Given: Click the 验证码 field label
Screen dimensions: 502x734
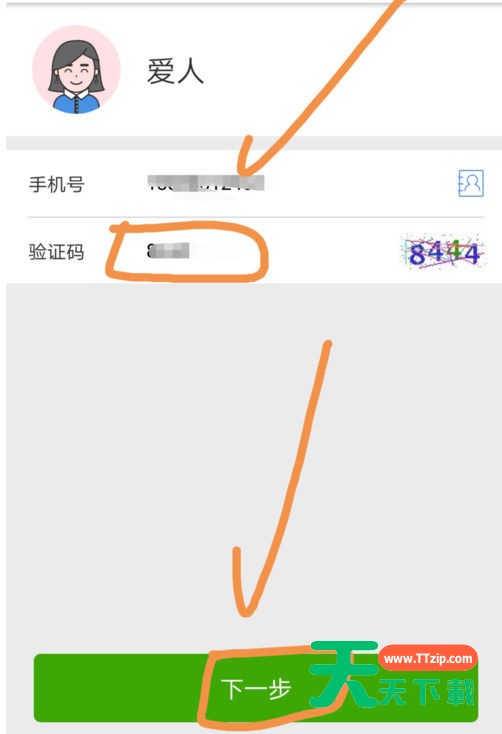Looking at the screenshot, I should 57,252.
